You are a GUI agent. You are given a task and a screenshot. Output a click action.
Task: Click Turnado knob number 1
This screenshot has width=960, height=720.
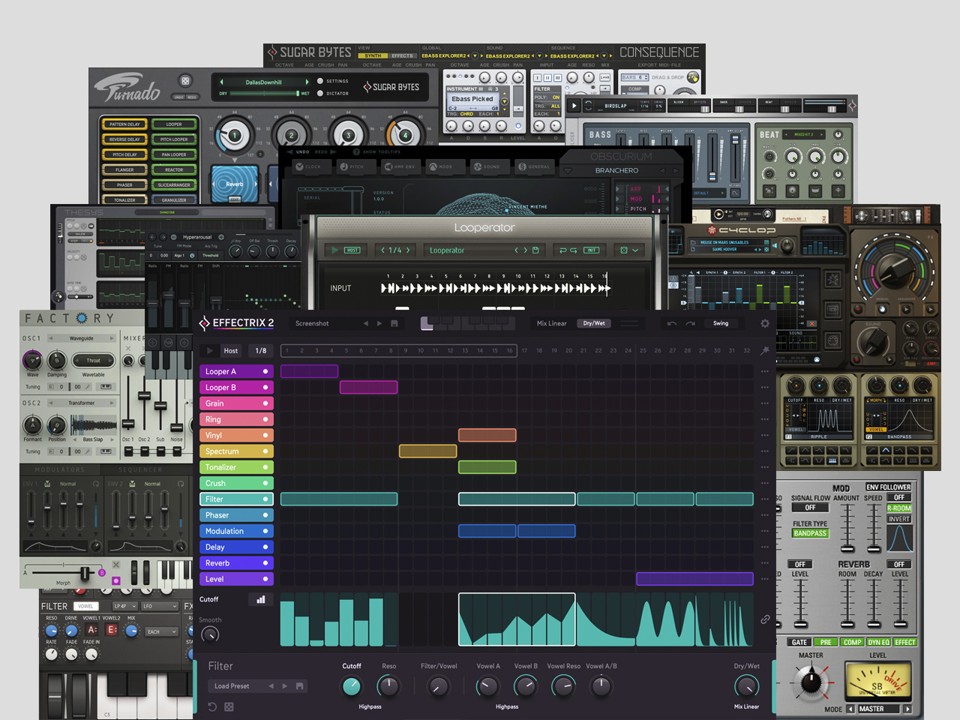point(234,135)
